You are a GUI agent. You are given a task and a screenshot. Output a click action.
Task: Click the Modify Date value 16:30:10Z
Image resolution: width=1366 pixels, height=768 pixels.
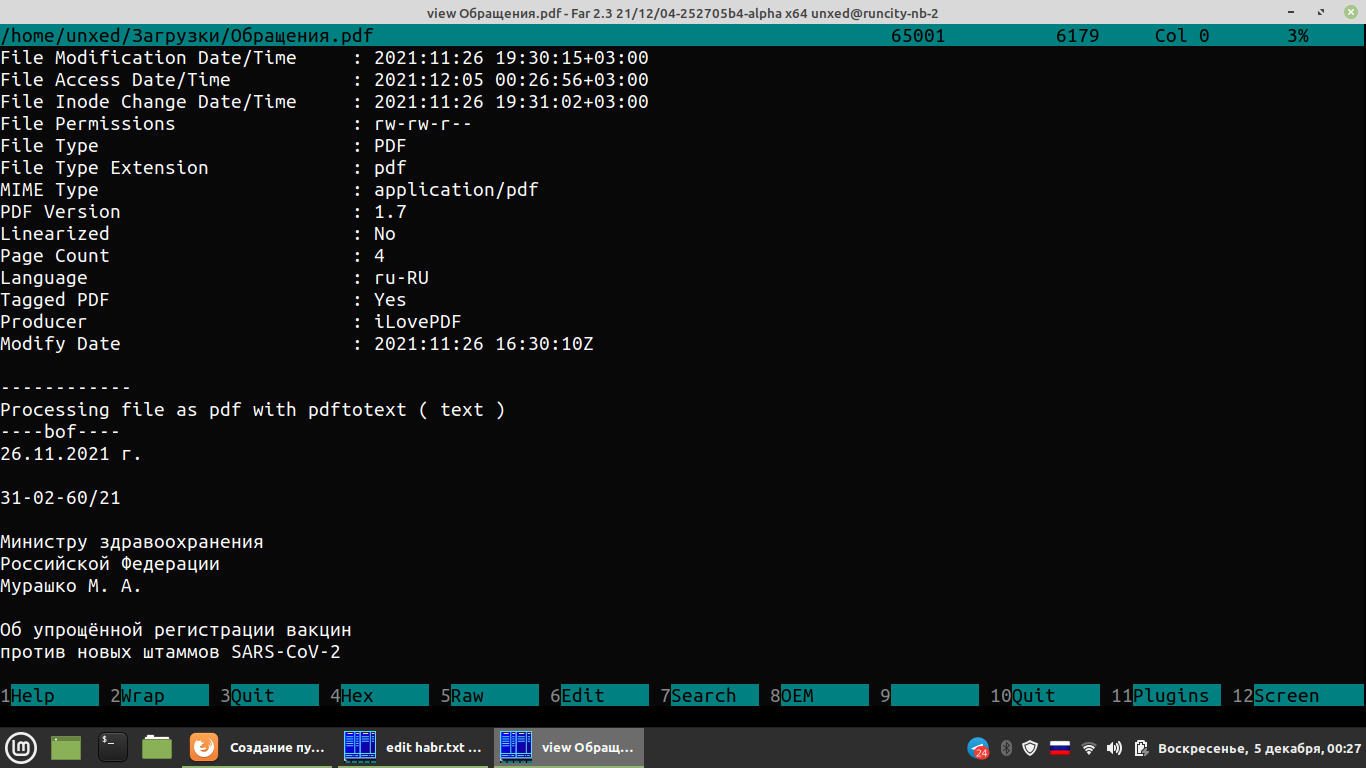pyautogui.click(x=484, y=344)
